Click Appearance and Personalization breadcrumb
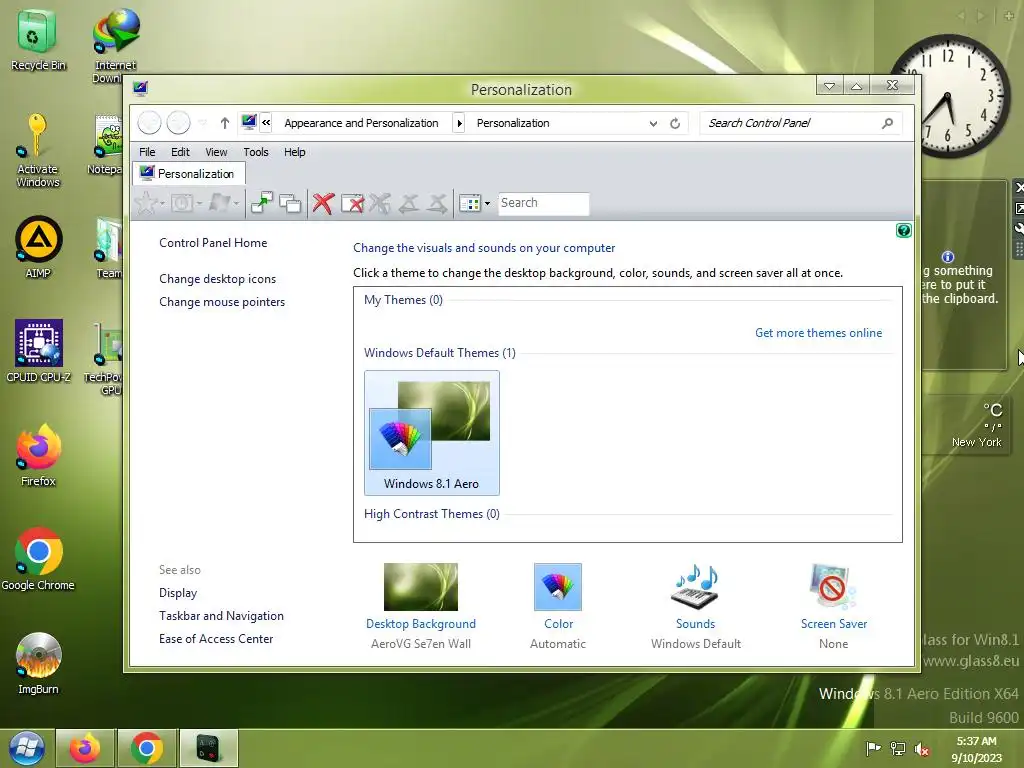Image resolution: width=1024 pixels, height=768 pixels. 361,123
